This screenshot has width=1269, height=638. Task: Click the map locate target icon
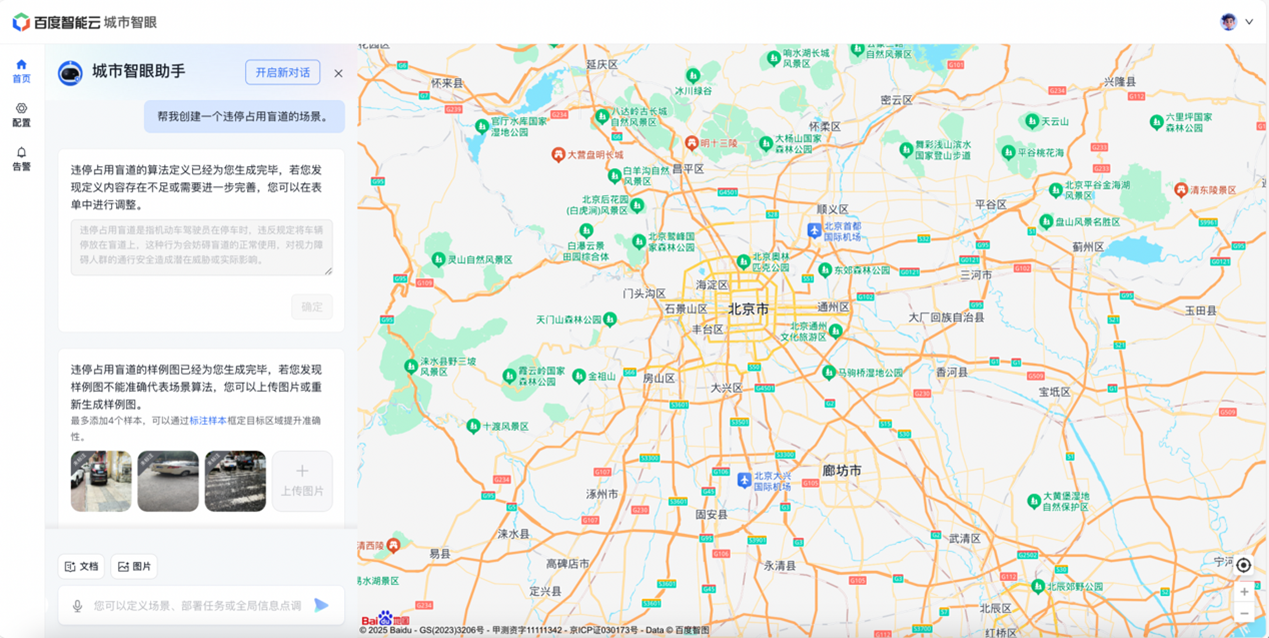[1243, 565]
